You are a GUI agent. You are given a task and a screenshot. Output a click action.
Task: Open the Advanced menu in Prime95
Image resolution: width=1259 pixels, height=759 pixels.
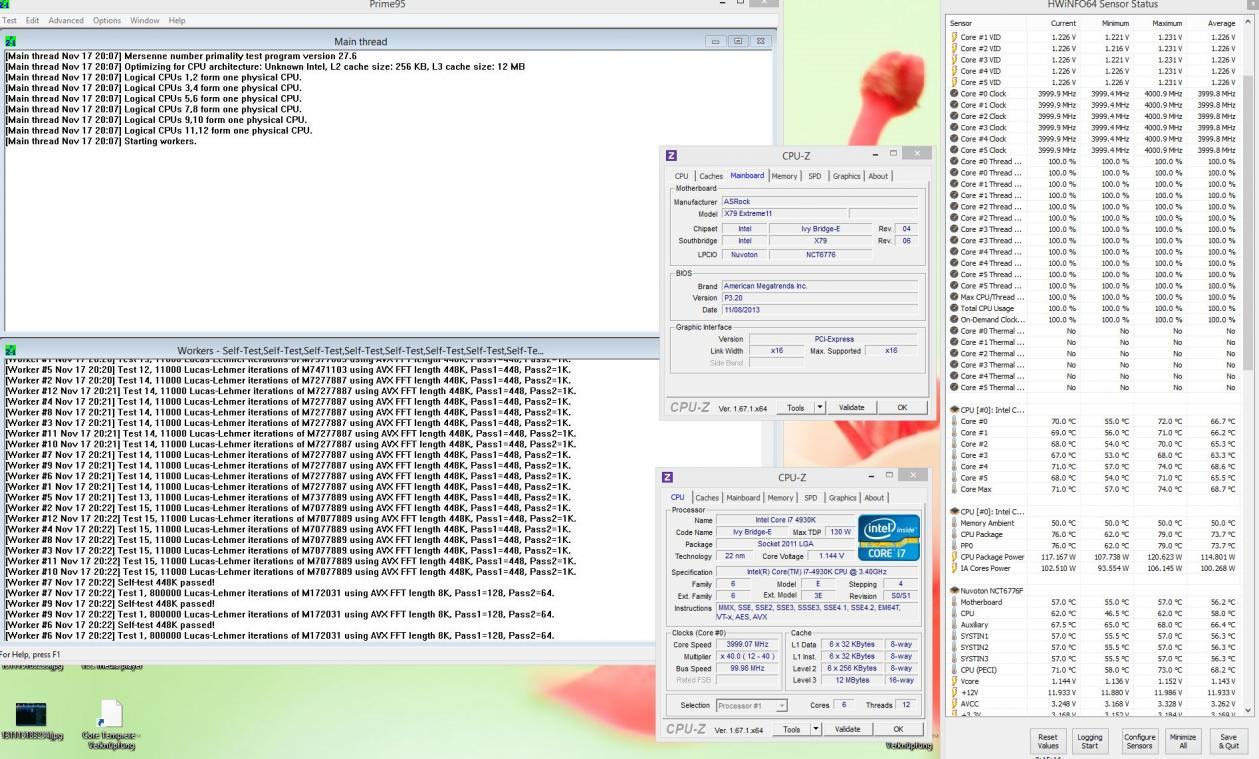point(66,20)
